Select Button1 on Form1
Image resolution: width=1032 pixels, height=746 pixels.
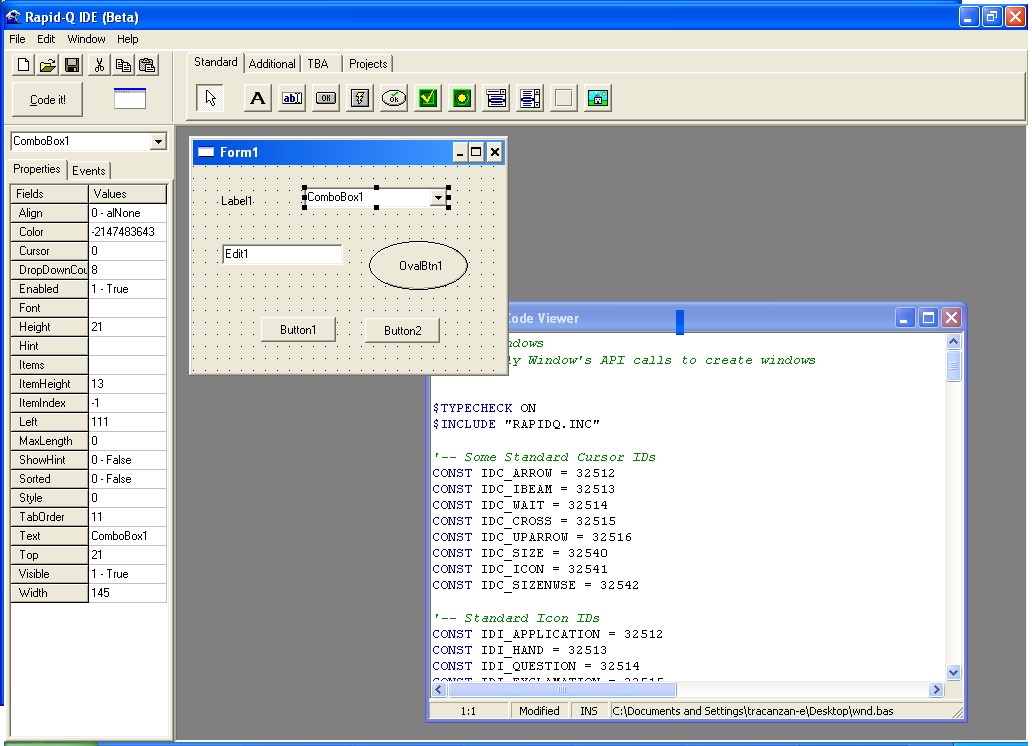298,330
